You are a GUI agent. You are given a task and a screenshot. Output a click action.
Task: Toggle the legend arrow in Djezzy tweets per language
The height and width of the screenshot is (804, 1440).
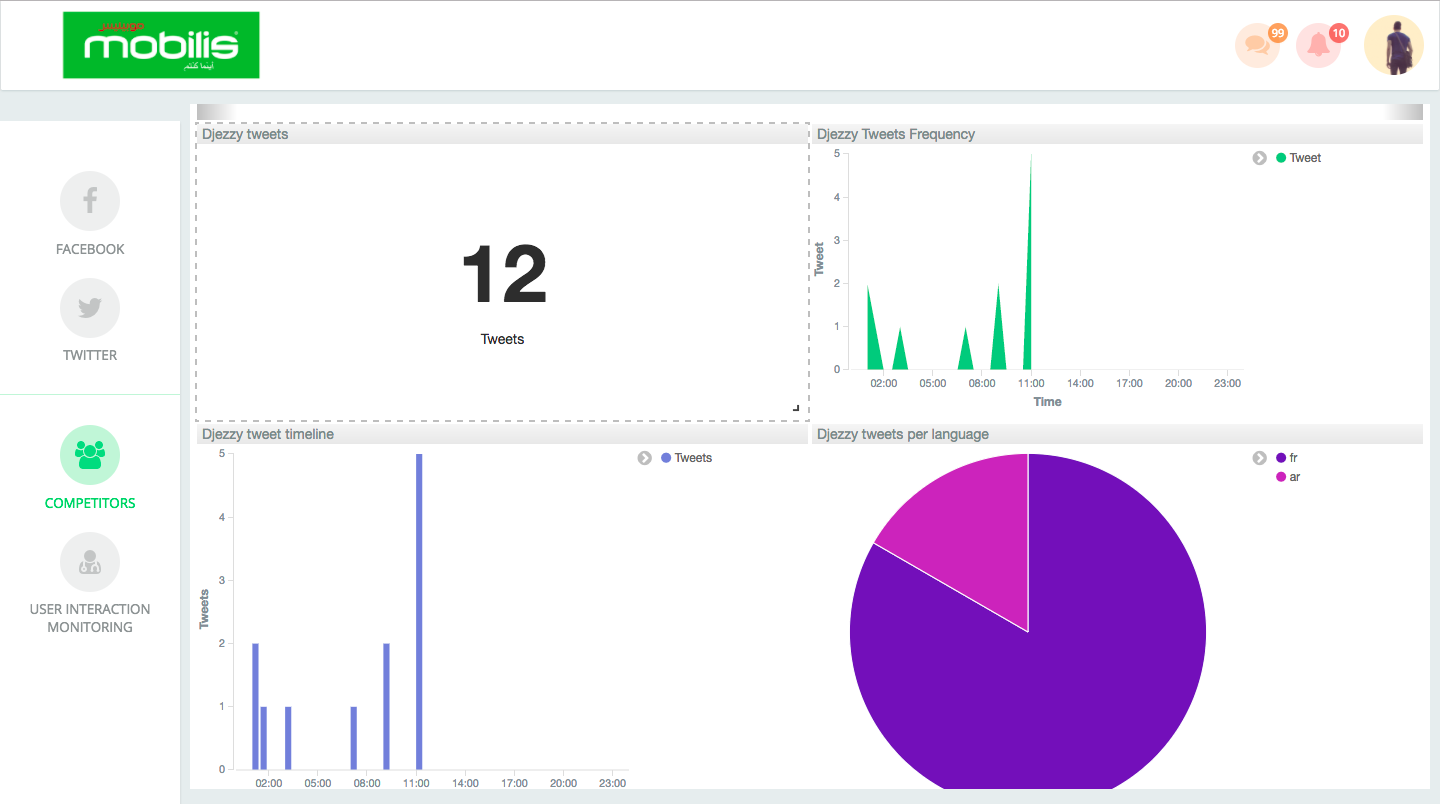pyautogui.click(x=1260, y=458)
